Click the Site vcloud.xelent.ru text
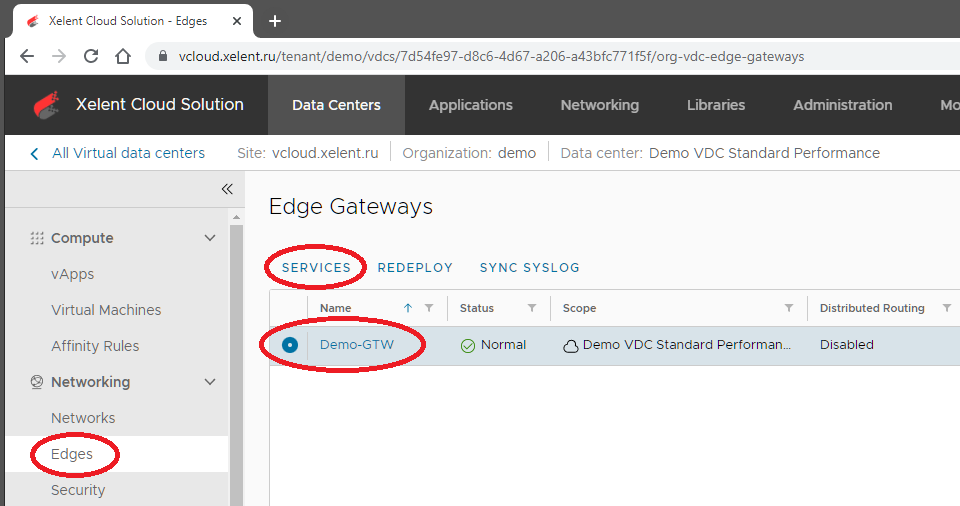 308,153
